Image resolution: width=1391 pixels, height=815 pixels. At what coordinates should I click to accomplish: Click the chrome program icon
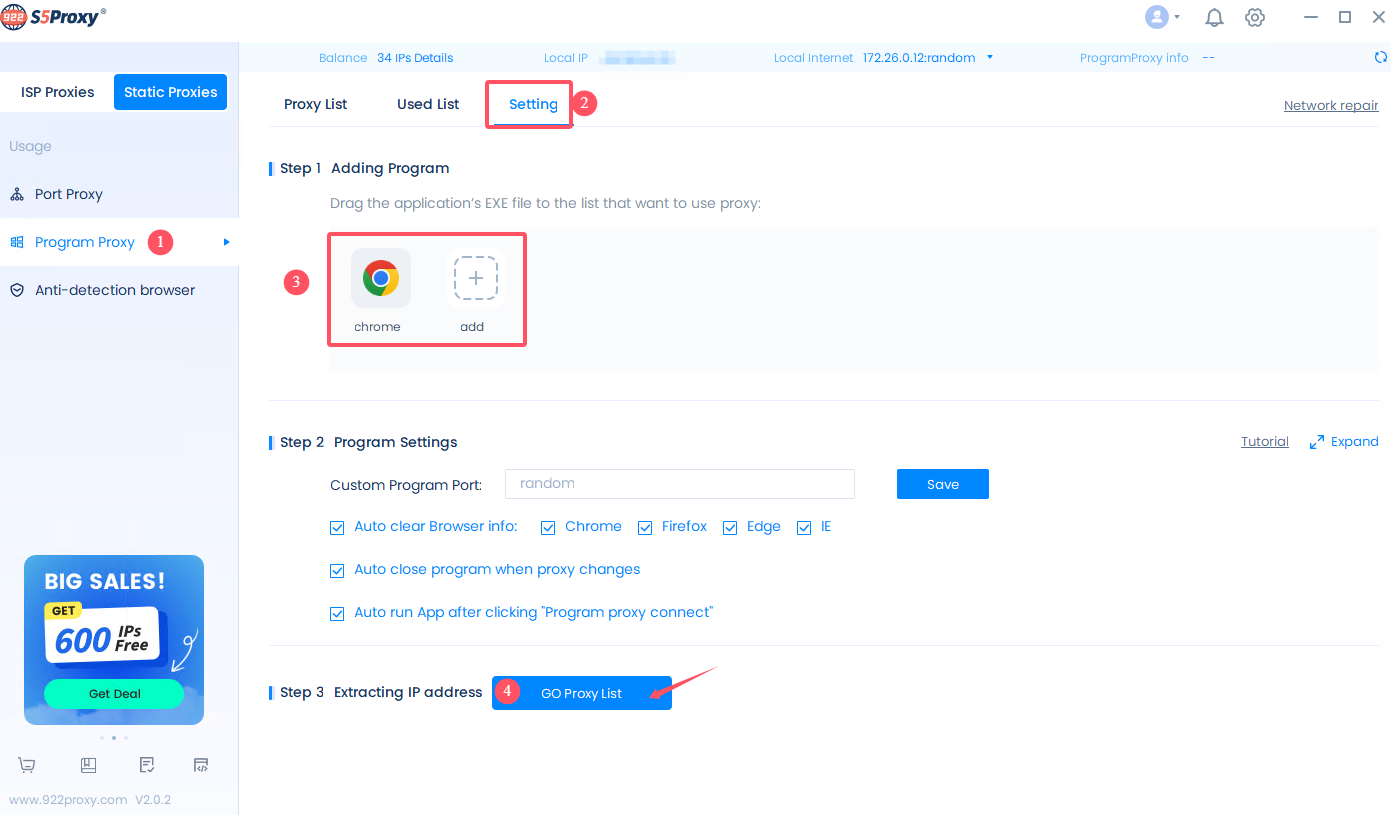pos(380,278)
